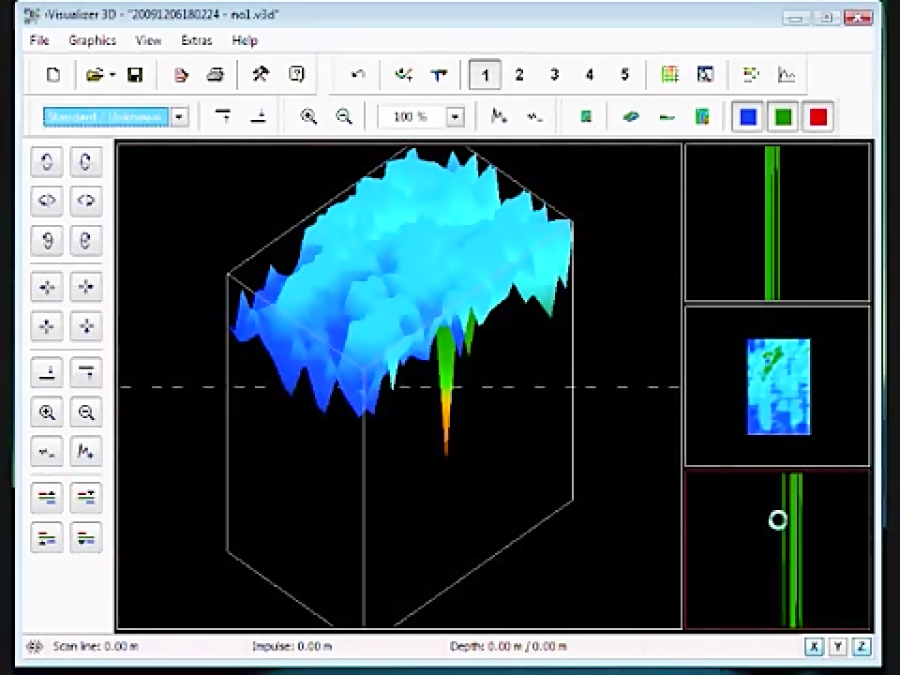Open the Extras menu

click(196, 40)
